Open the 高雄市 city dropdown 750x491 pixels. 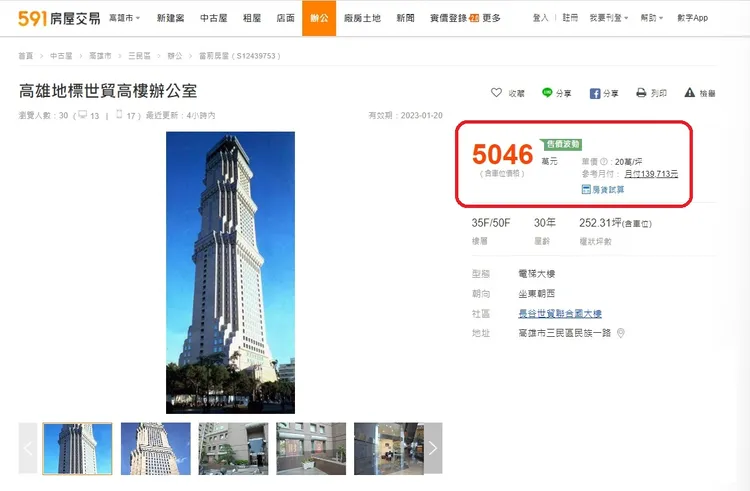point(124,18)
